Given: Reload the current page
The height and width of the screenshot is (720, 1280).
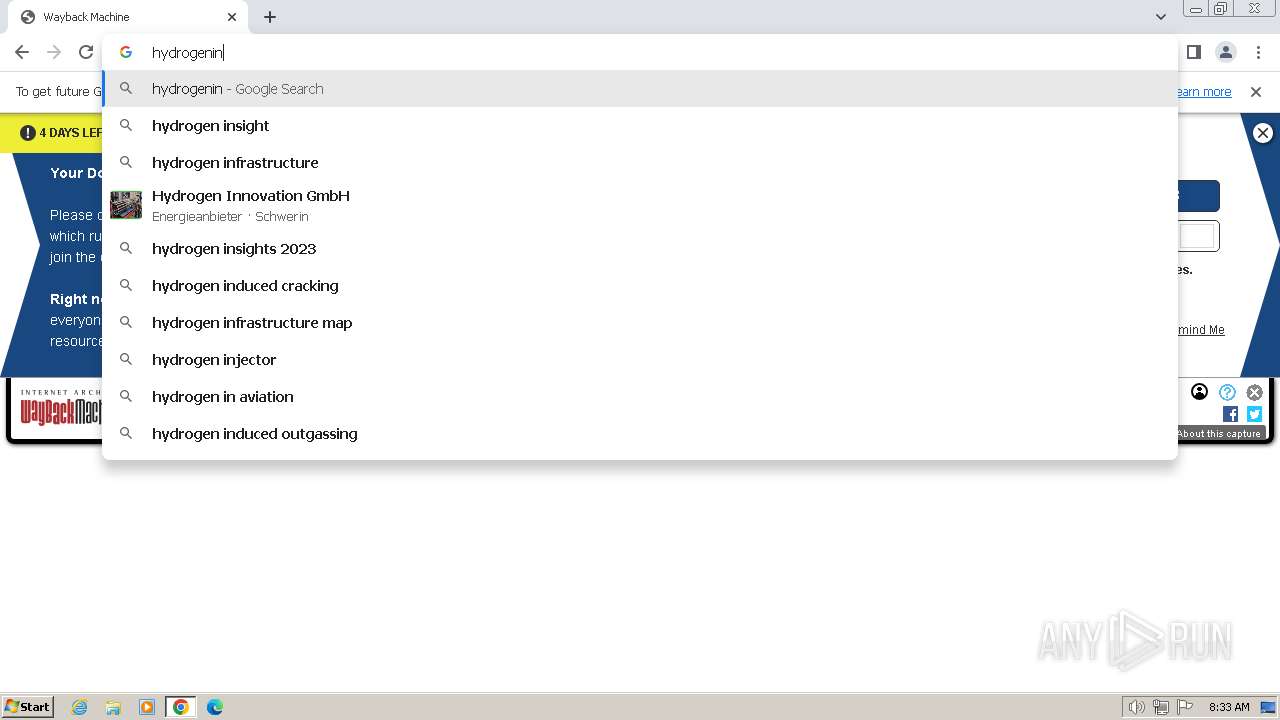Looking at the screenshot, I should (x=86, y=52).
